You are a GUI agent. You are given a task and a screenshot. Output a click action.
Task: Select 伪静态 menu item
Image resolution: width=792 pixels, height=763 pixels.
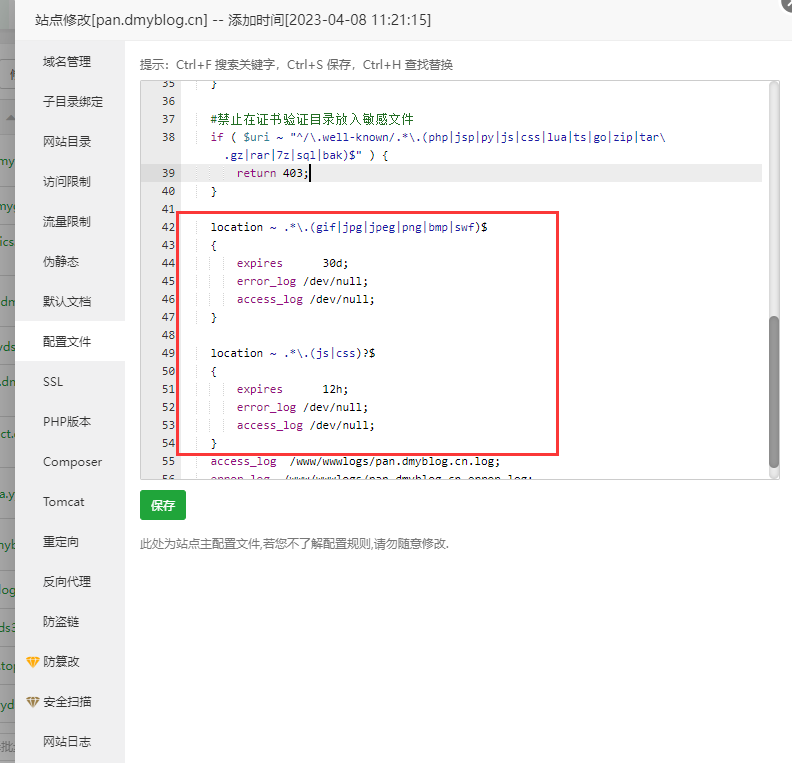[x=61, y=262]
